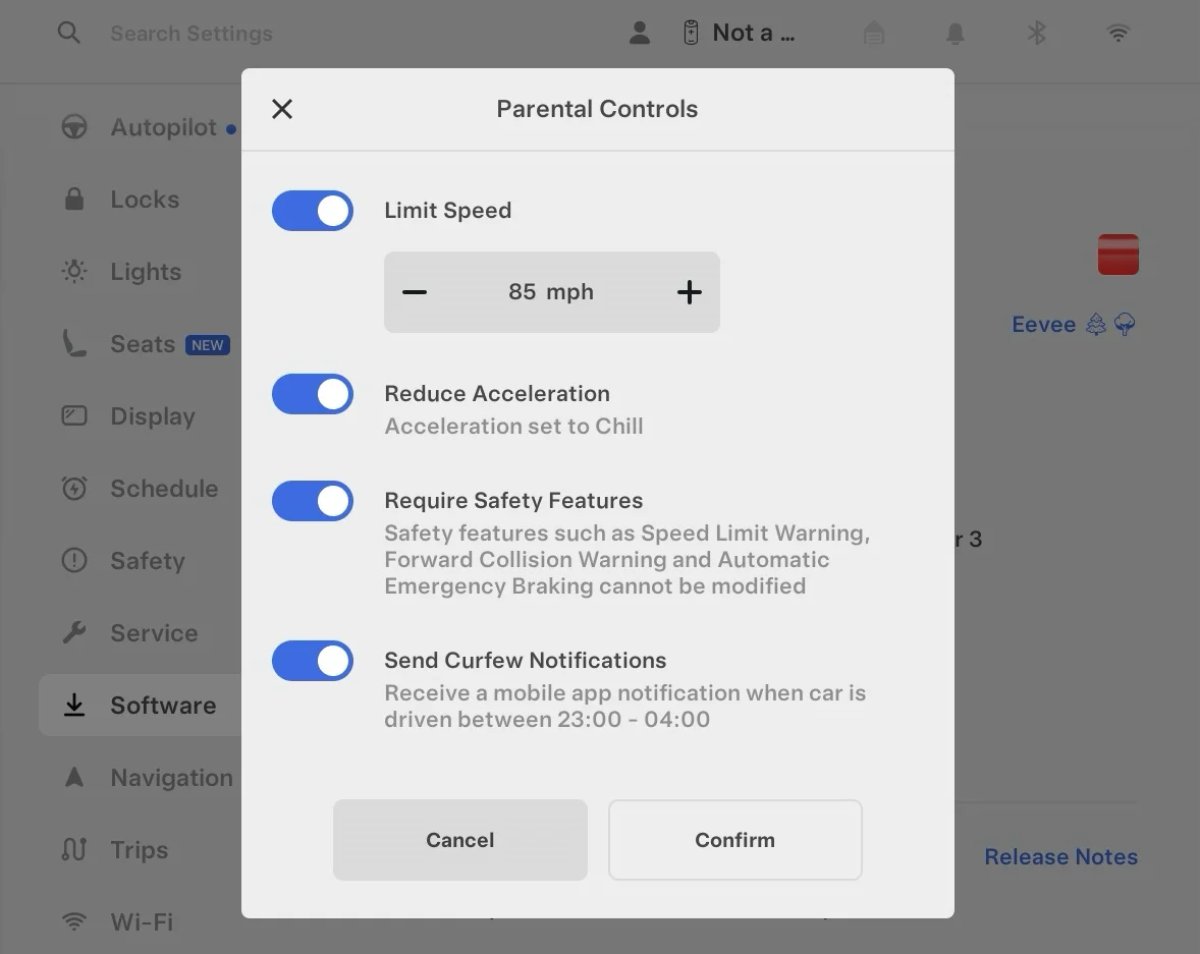Close the Parental Controls dialog with X

point(282,109)
